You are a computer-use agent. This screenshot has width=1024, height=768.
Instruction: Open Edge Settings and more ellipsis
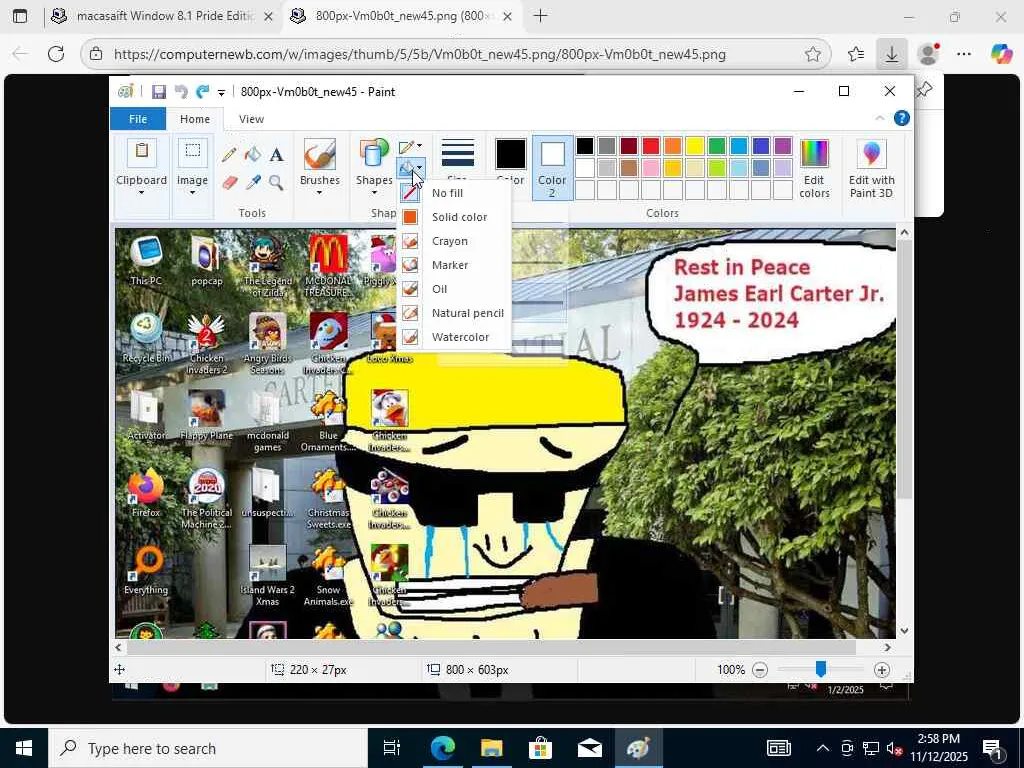click(x=964, y=54)
